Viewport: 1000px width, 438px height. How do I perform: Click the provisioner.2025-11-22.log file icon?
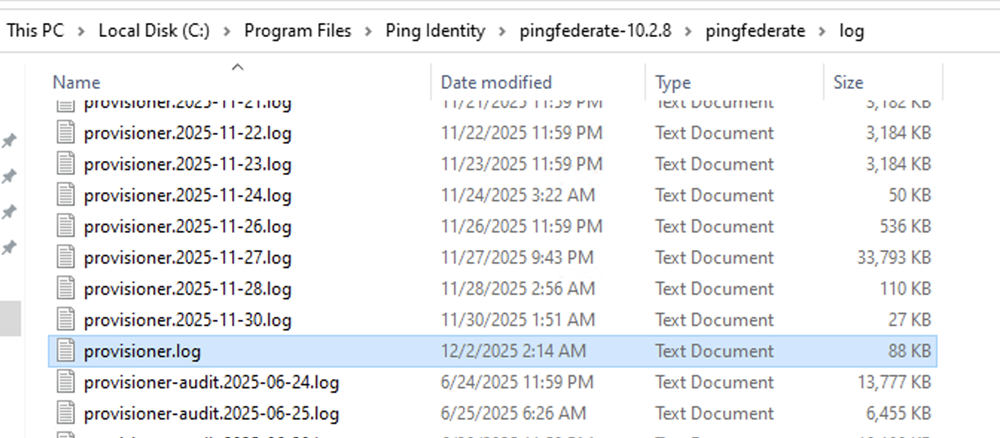[66, 133]
